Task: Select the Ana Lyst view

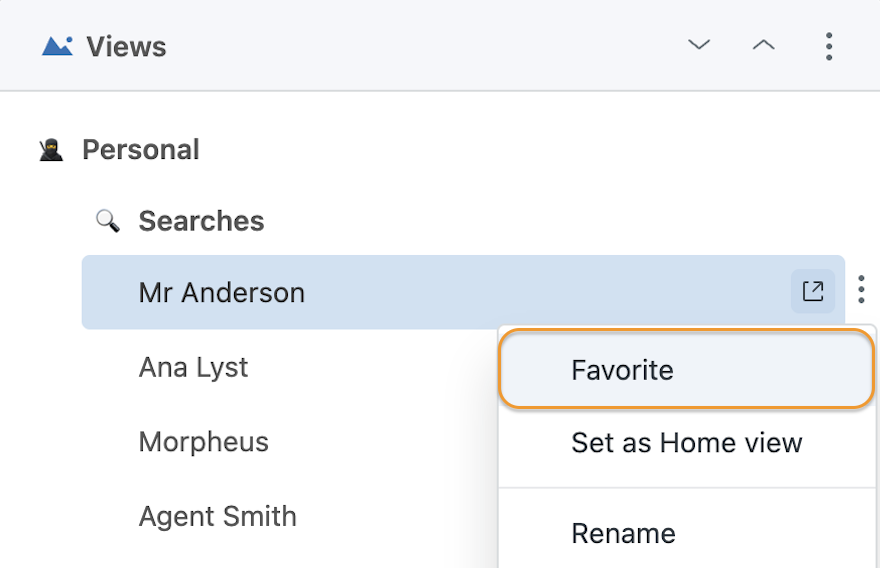Action: click(193, 368)
